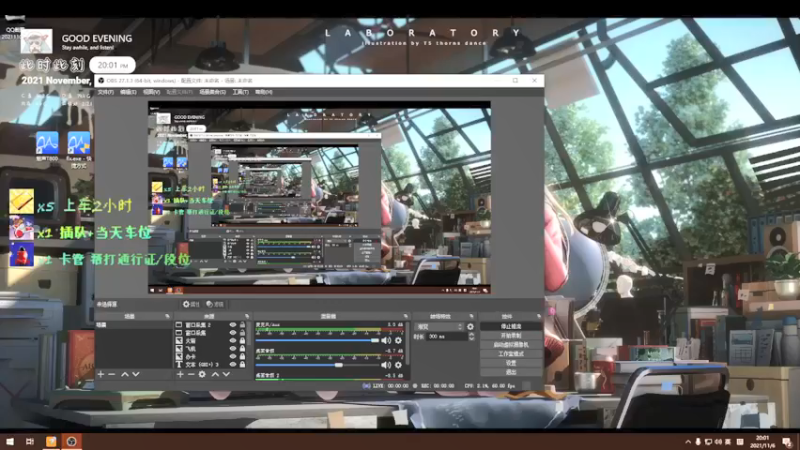Open the right blue waveform desktop shortcut
The image size is (800, 450).
[x=79, y=144]
